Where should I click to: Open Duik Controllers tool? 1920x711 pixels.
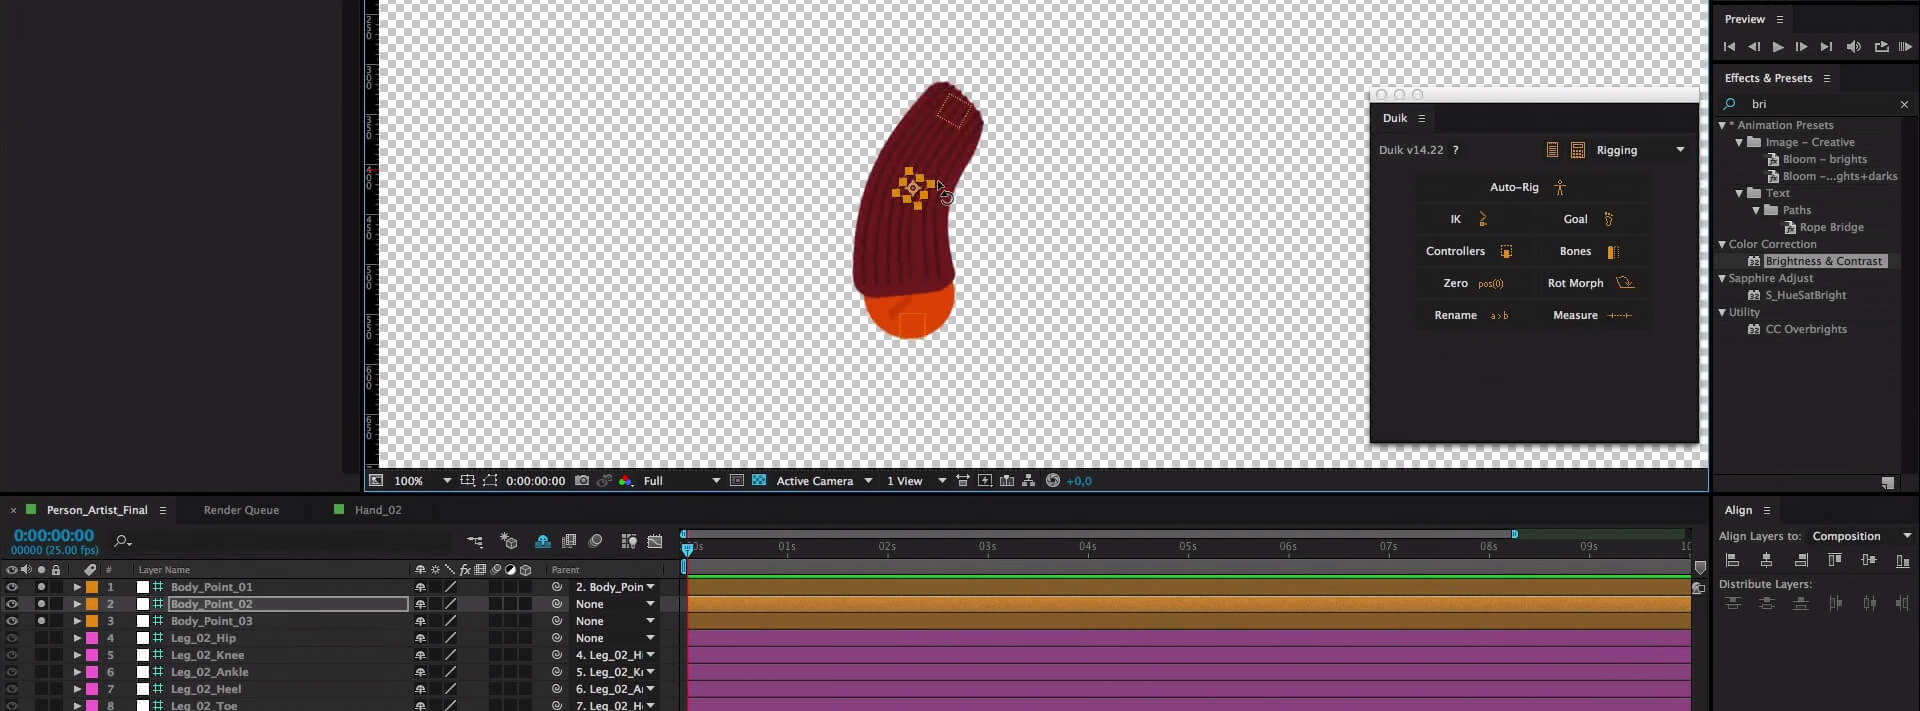pyautogui.click(x=1468, y=251)
